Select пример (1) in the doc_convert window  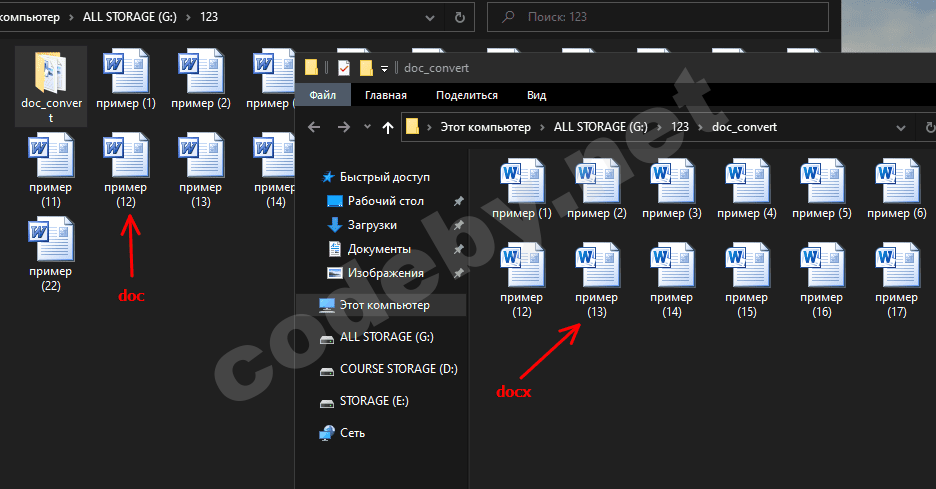tap(522, 189)
